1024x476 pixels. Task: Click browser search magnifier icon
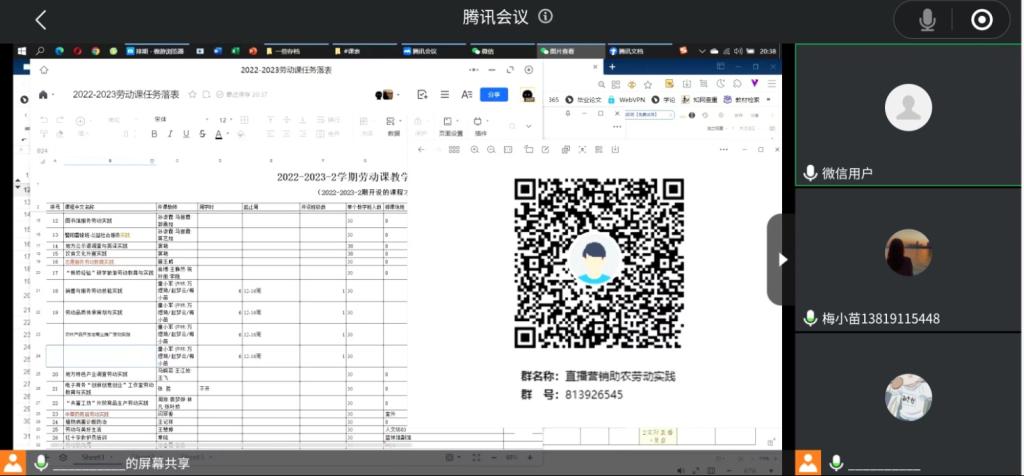(601, 84)
